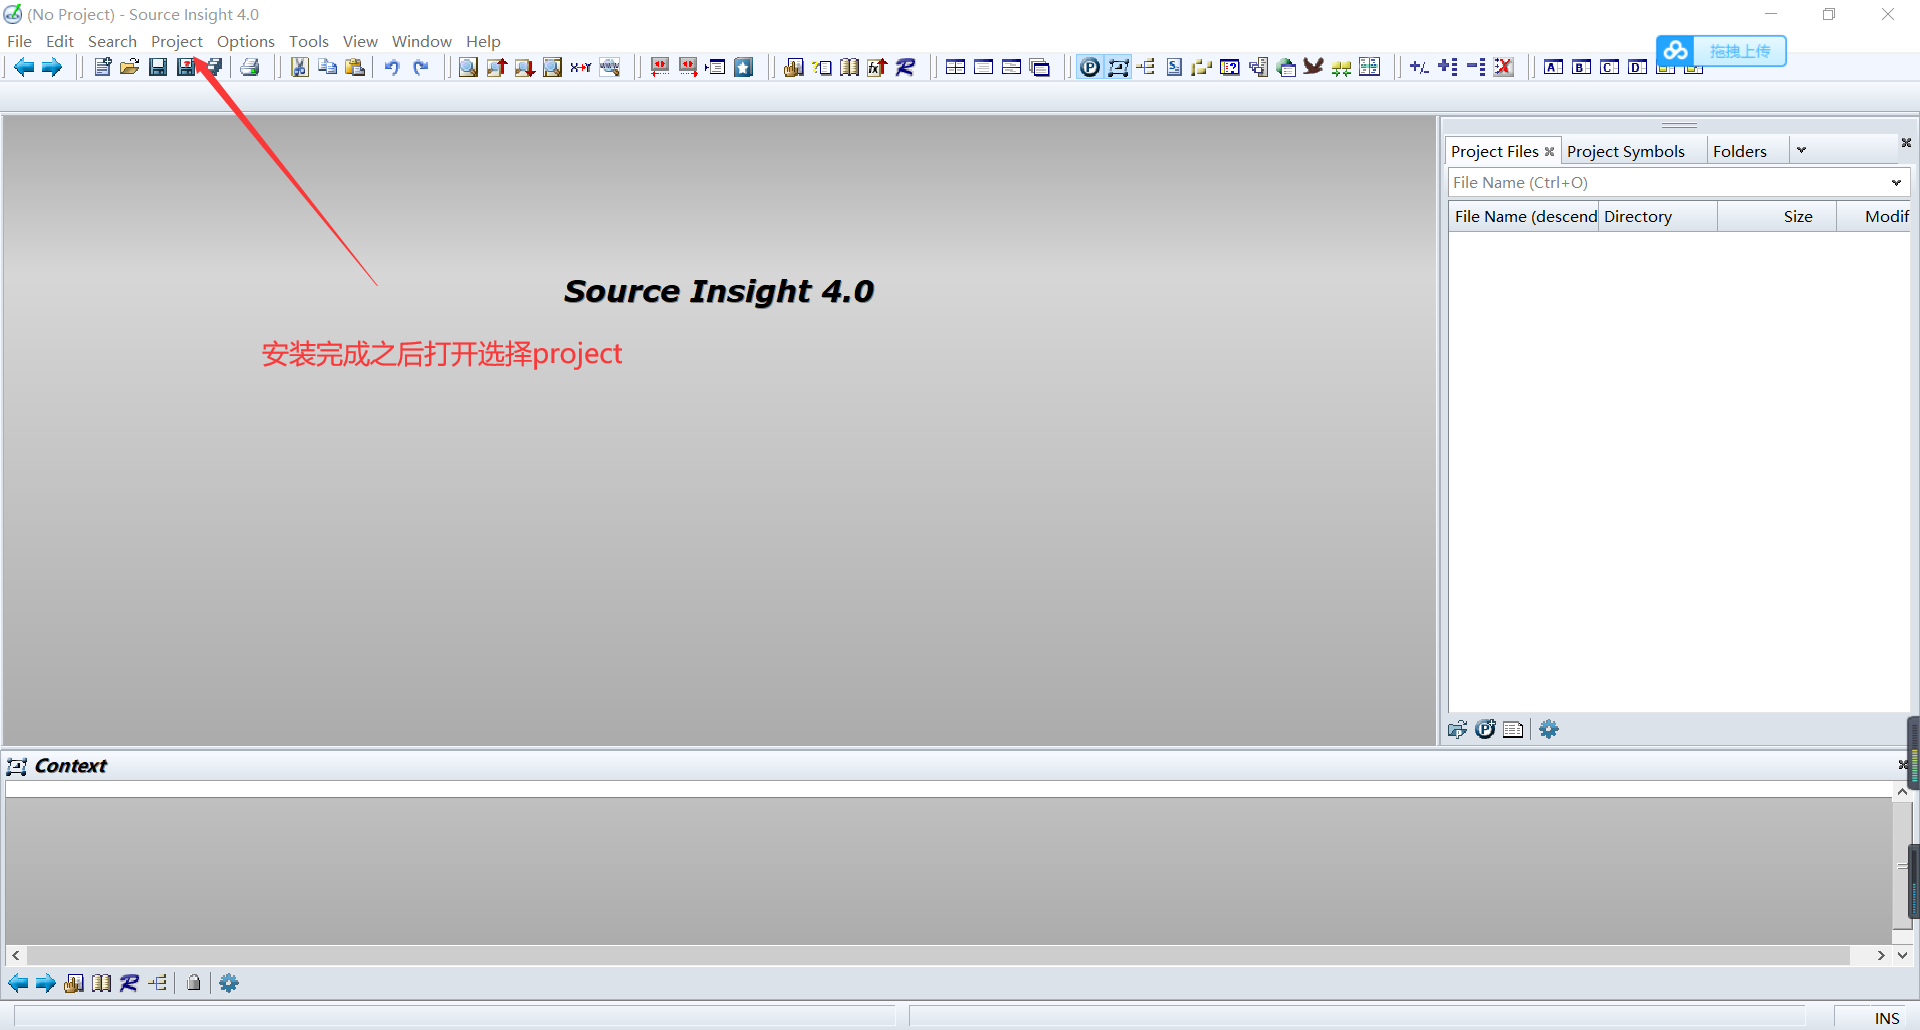
Task: Open the Help menu
Action: (483, 41)
